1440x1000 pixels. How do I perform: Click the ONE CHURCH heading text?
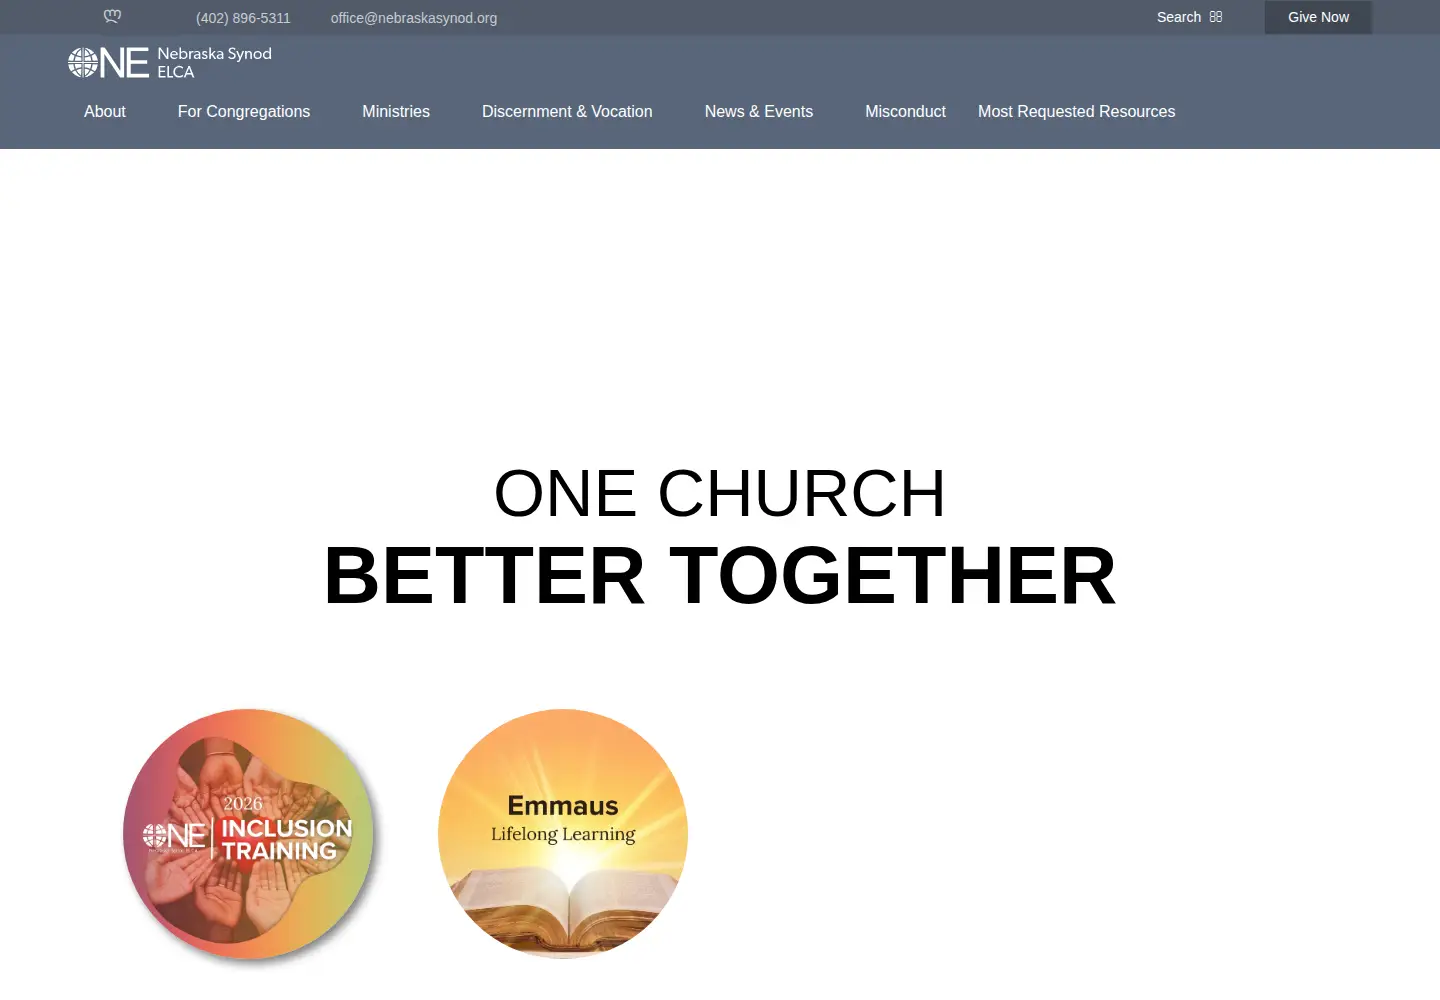[x=720, y=493]
